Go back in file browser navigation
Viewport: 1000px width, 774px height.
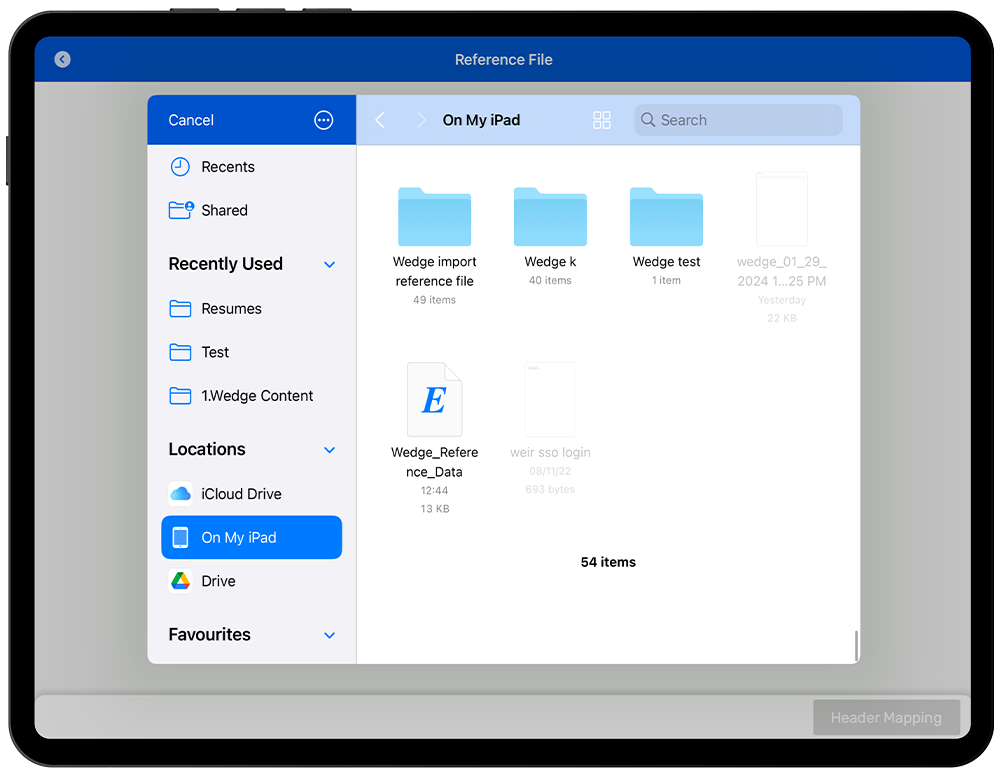(x=380, y=120)
